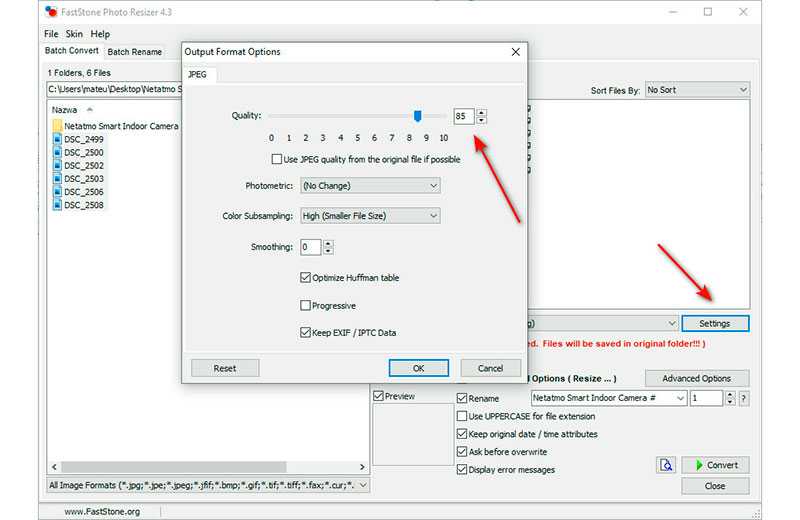Click the Quality slider handle
The height and width of the screenshot is (520, 800).
point(417,116)
